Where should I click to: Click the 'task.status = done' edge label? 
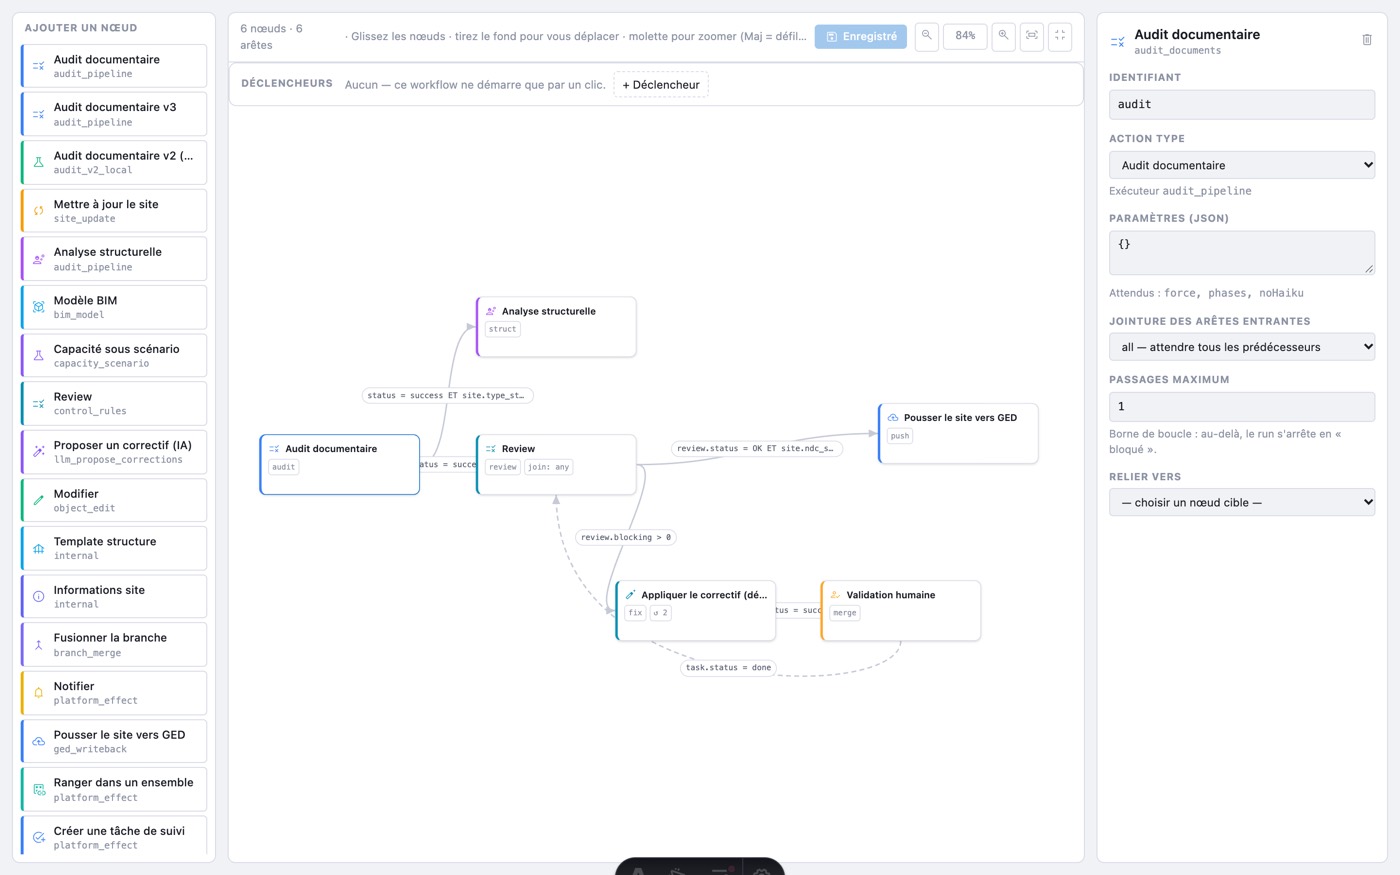tap(728, 667)
